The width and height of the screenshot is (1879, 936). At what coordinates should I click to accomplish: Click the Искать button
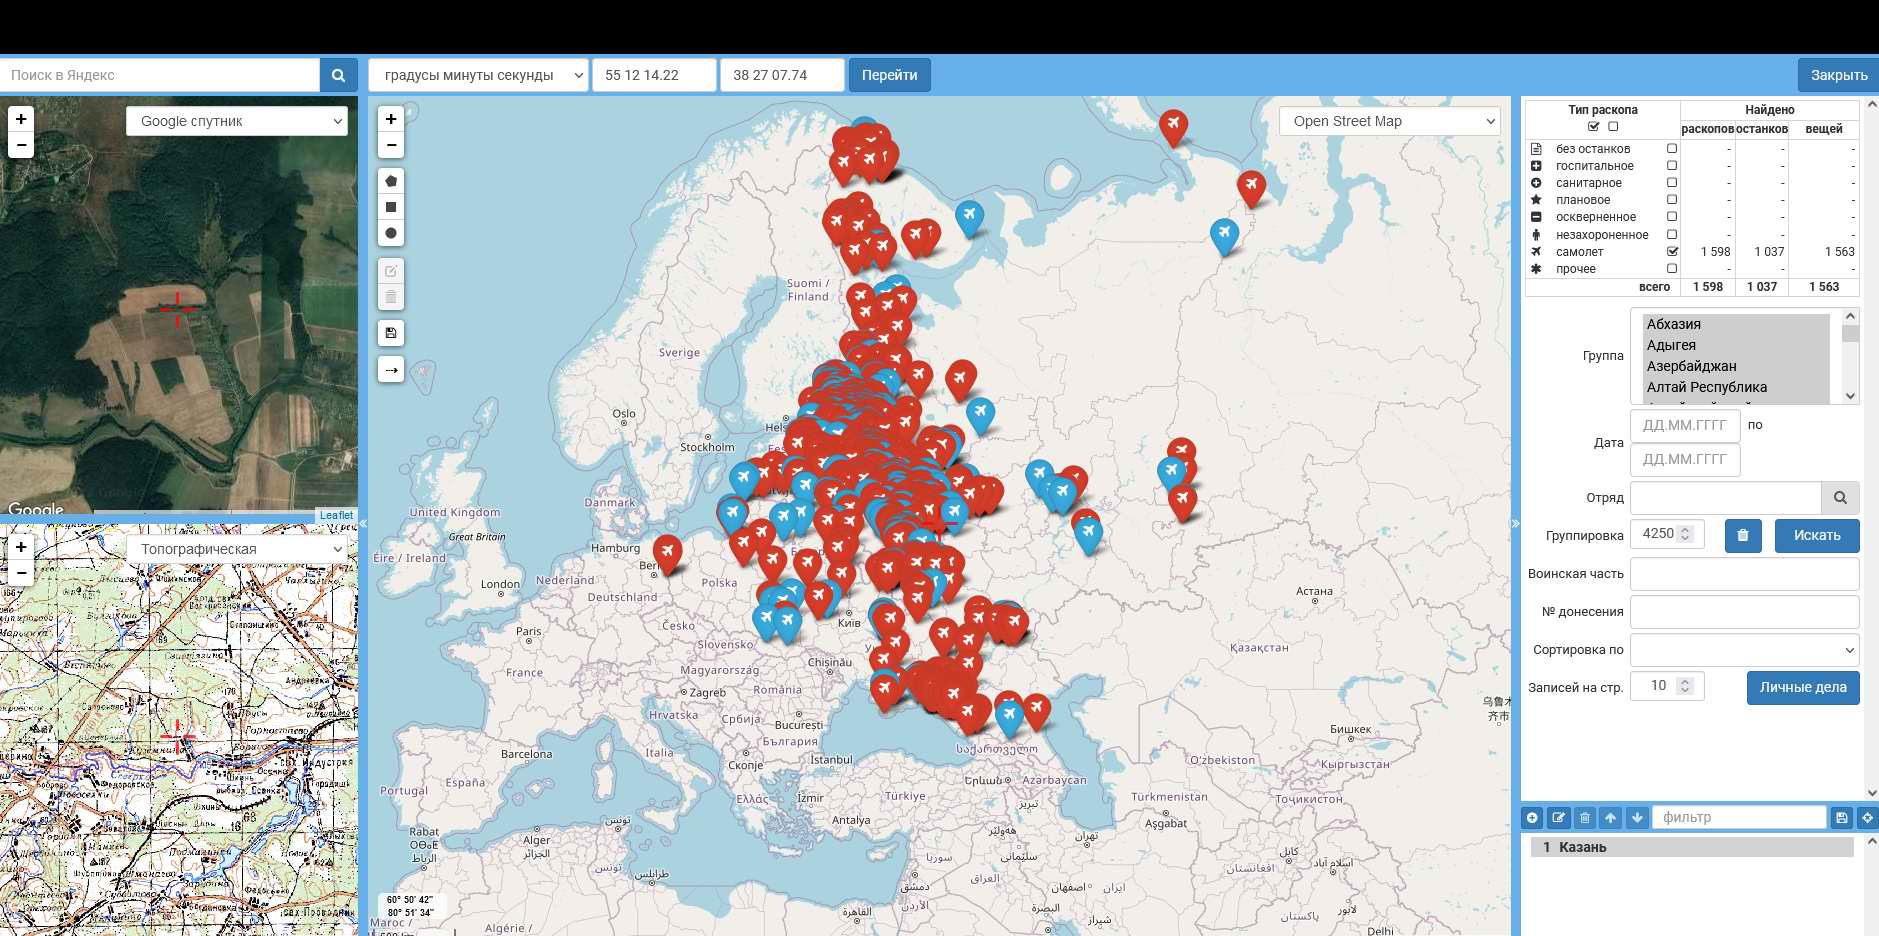1816,535
